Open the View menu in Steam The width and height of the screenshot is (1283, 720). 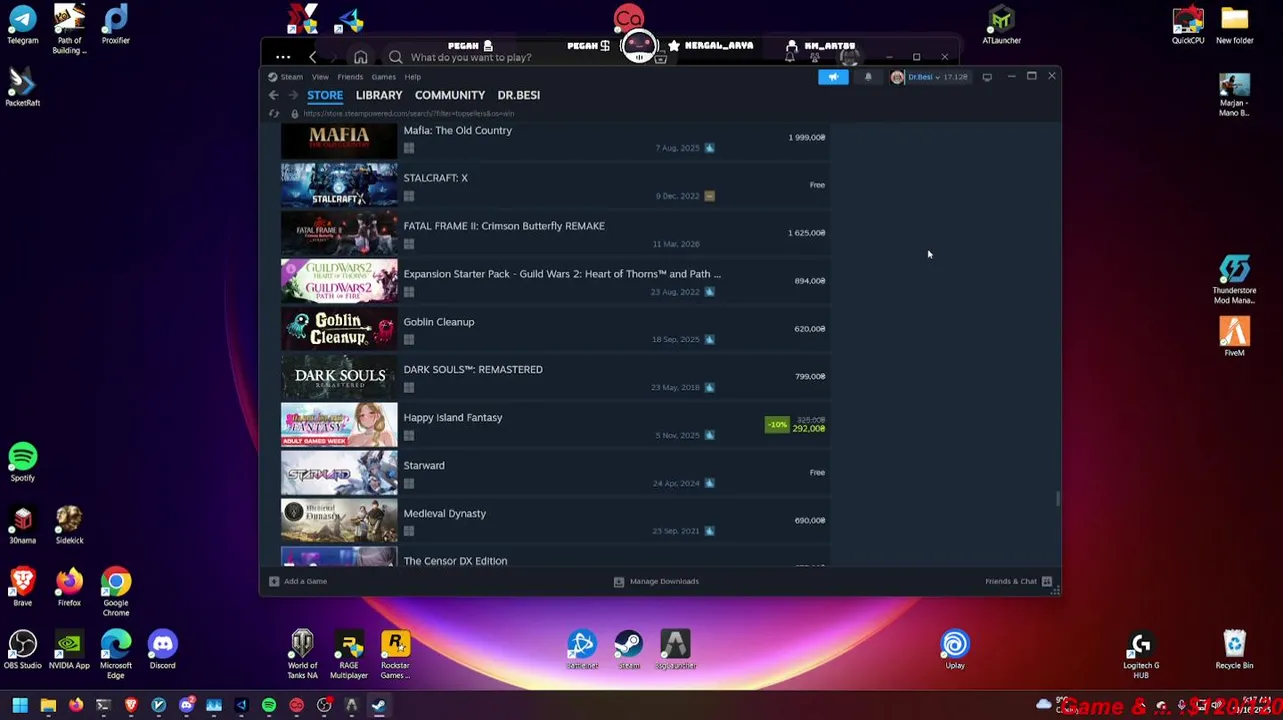[x=320, y=77]
